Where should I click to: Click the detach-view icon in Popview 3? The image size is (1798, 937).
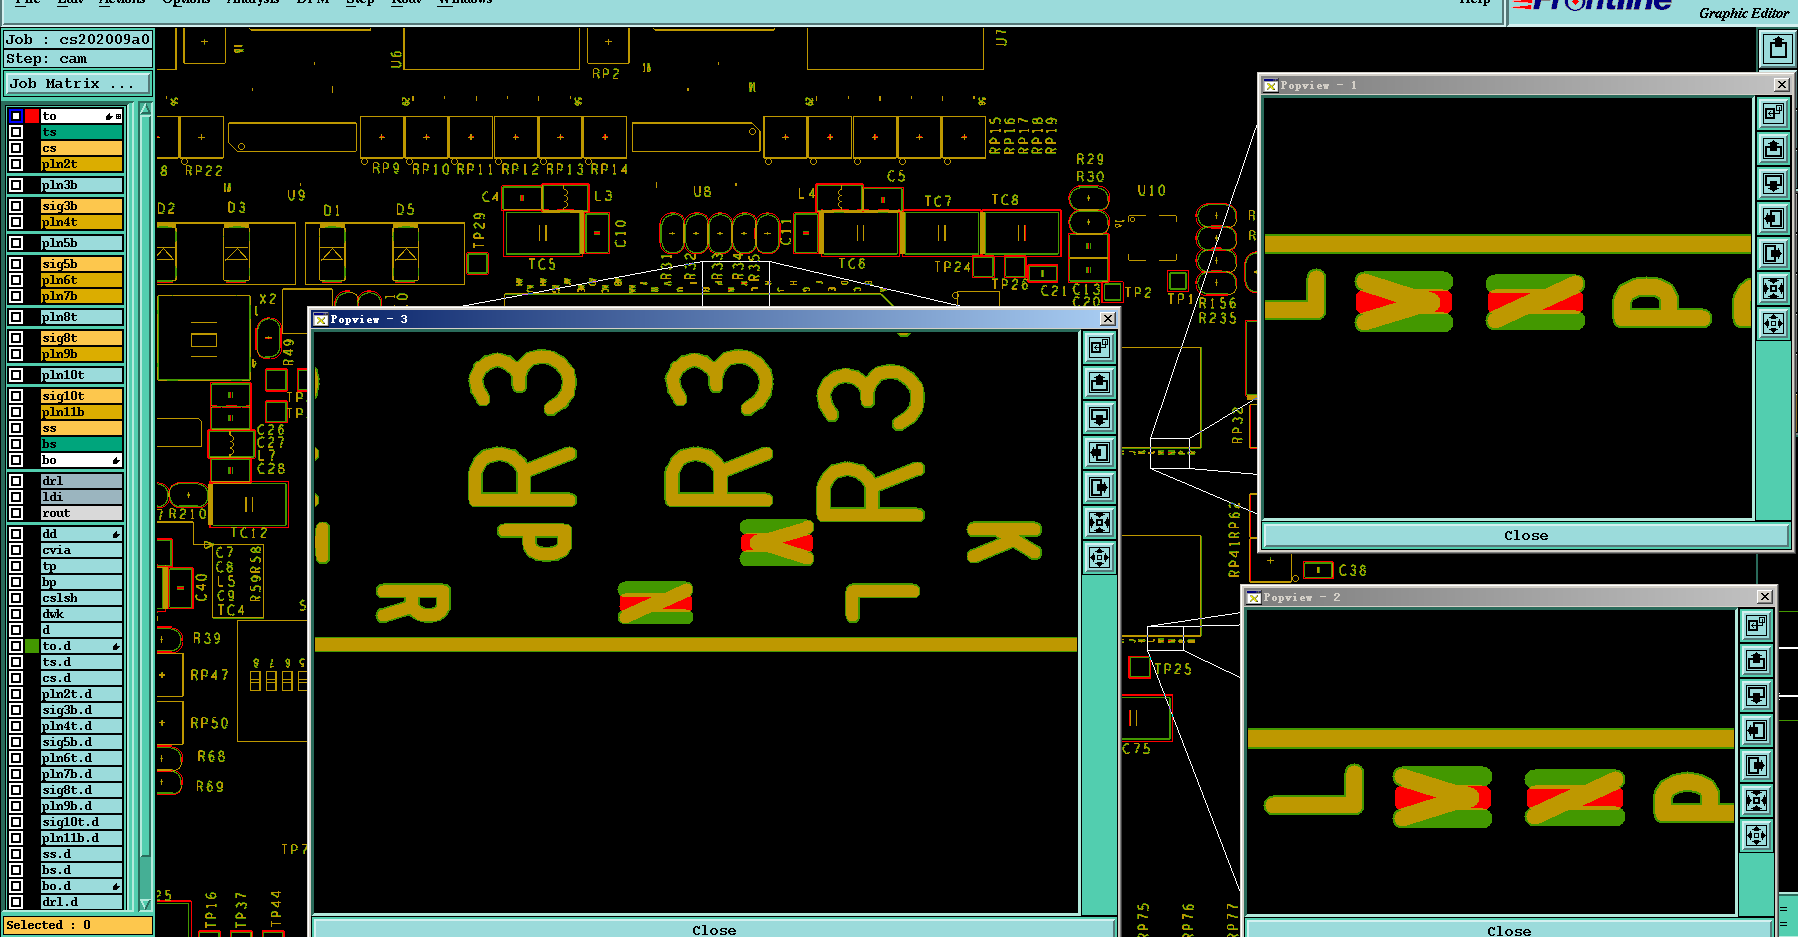pos(1099,347)
